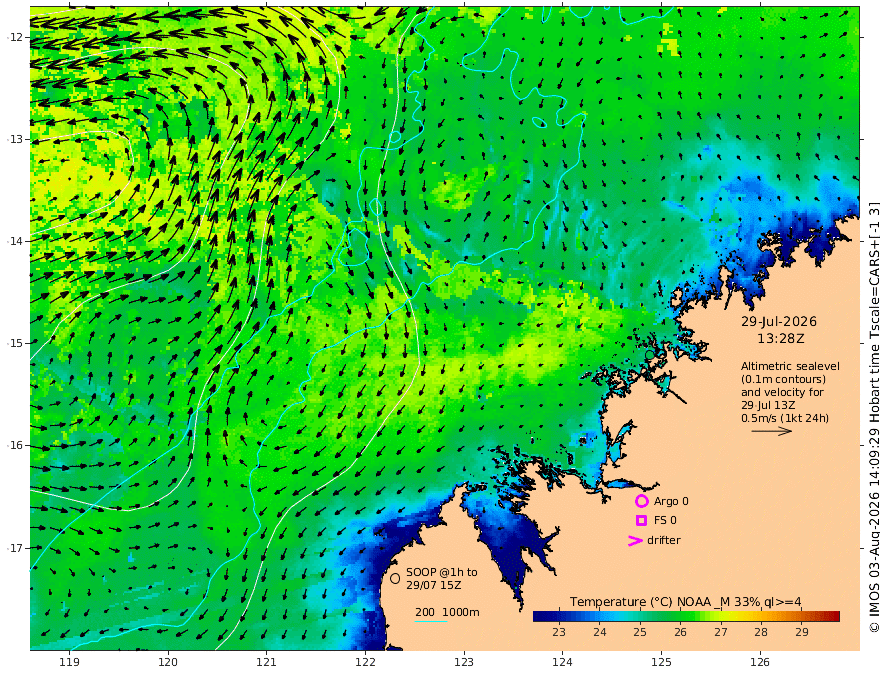Click longitude label 121 on bottom axis

[x=267, y=662]
